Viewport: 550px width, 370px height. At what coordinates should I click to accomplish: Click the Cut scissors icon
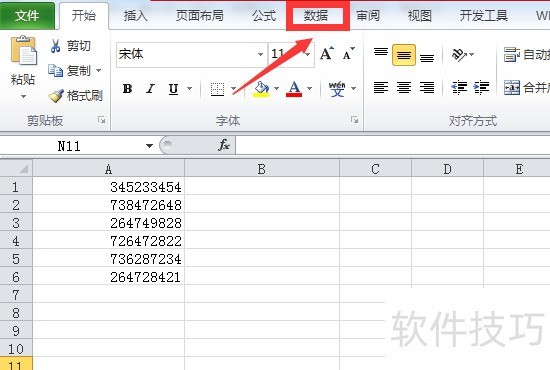[55, 46]
